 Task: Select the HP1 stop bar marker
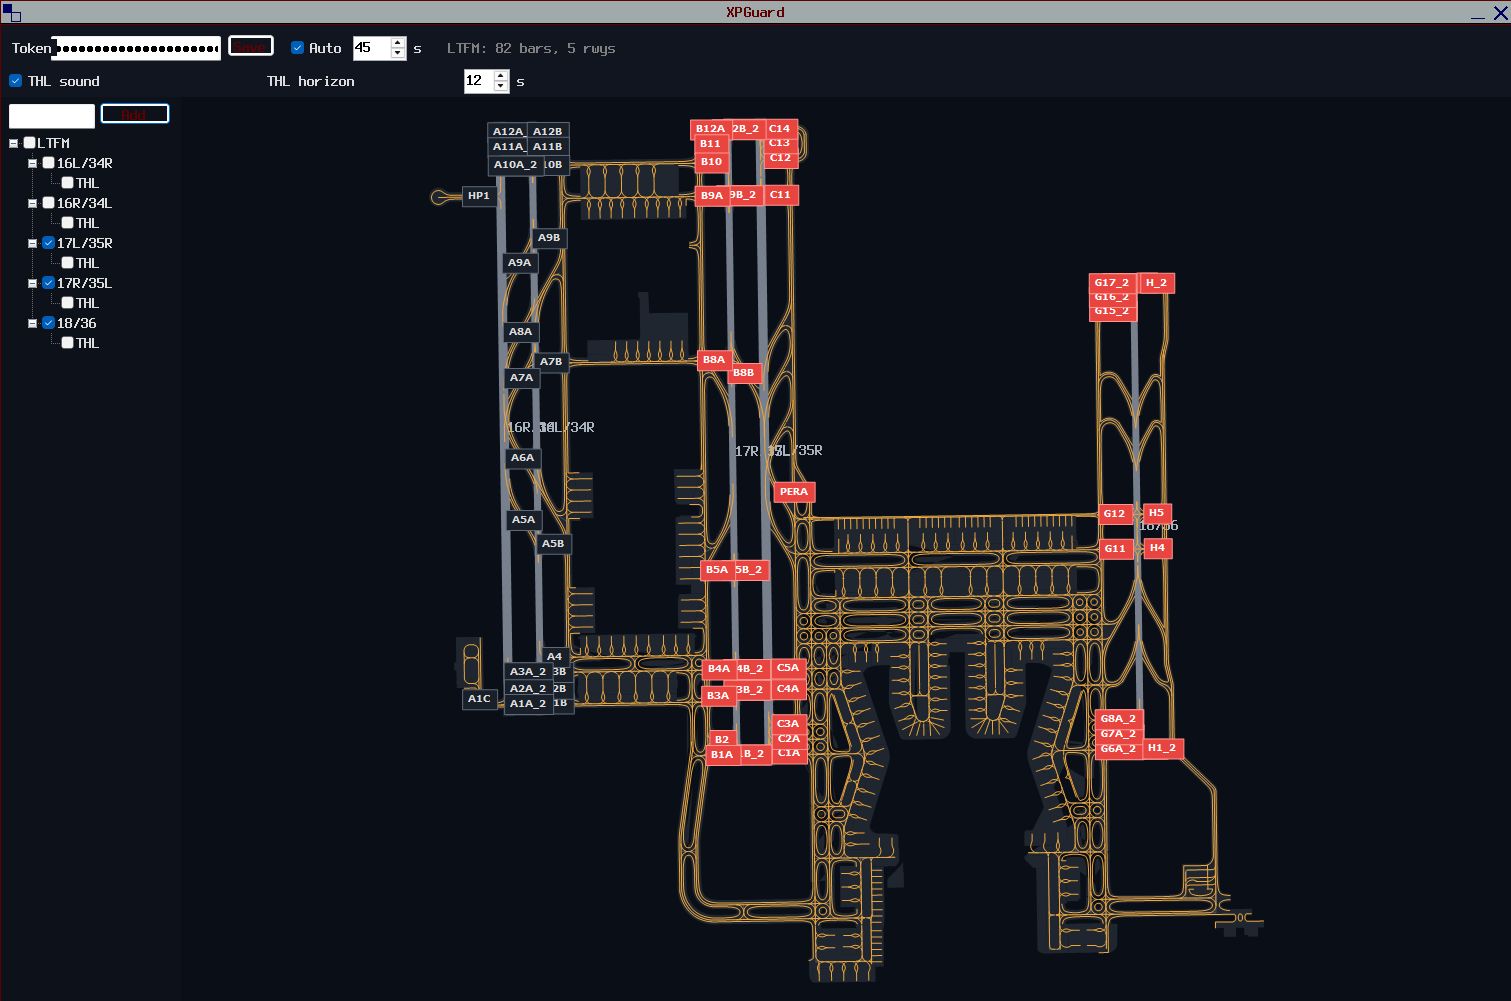click(x=479, y=196)
